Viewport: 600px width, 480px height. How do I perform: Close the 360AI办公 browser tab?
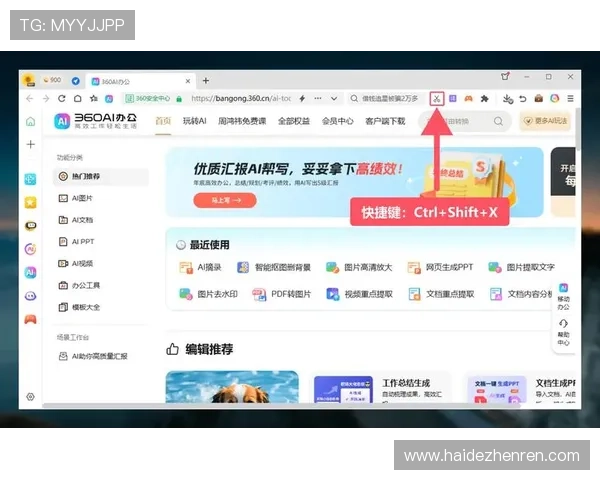pyautogui.click(x=188, y=81)
